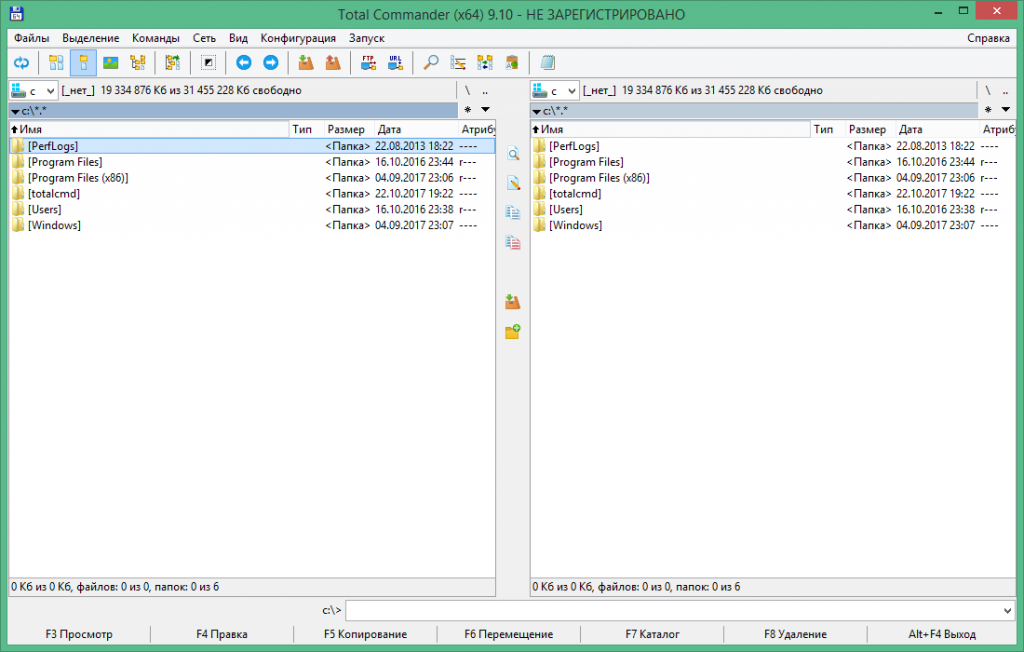Show the directory tree view icon
Image resolution: width=1024 pixels, height=652 pixels.
click(138, 63)
